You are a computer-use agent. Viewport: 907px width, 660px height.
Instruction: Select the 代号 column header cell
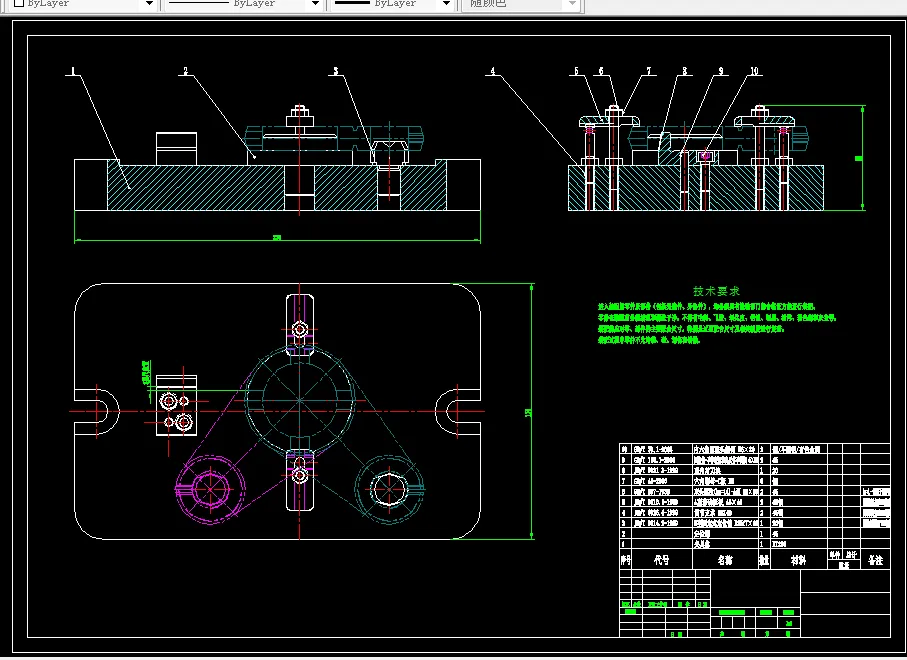(x=661, y=560)
